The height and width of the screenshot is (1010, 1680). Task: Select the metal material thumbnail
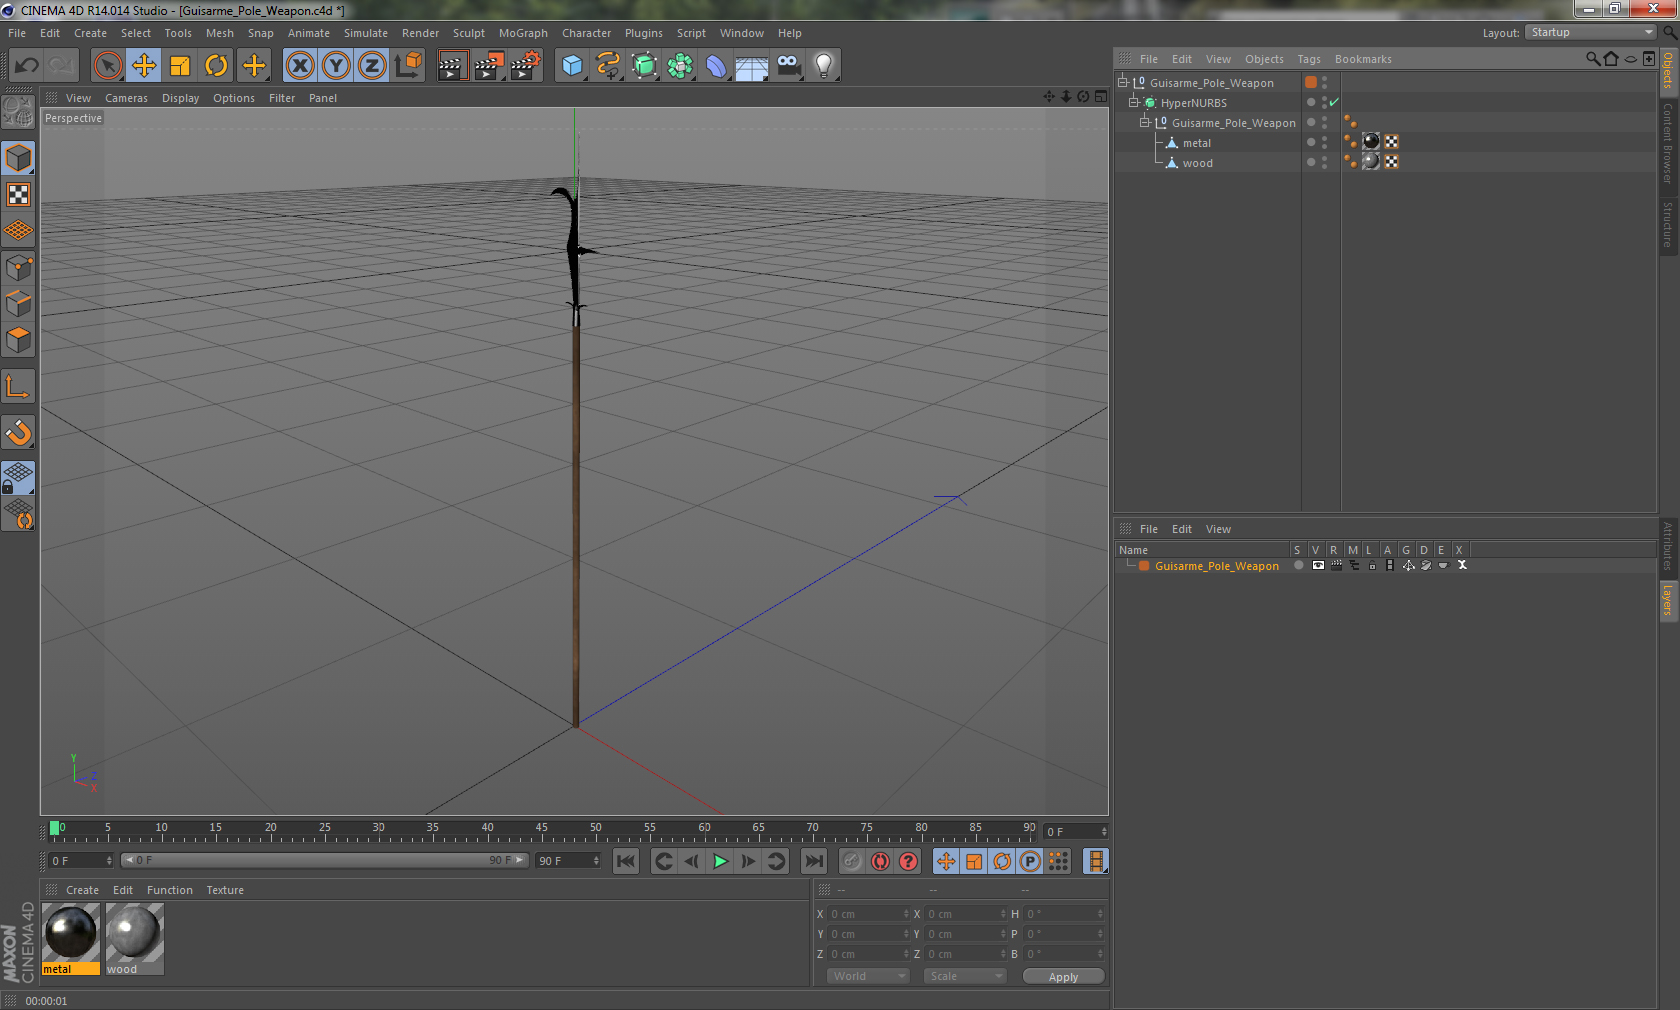coord(71,939)
